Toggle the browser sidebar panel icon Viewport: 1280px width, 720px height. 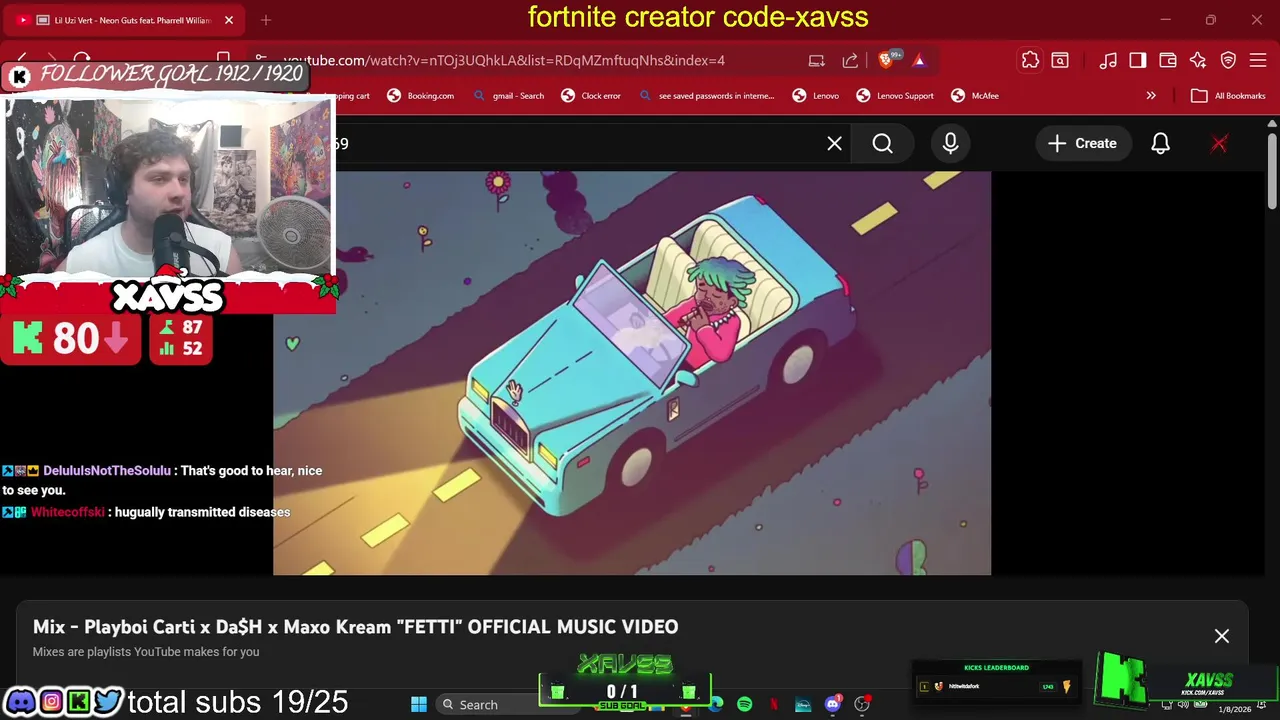point(1138,60)
